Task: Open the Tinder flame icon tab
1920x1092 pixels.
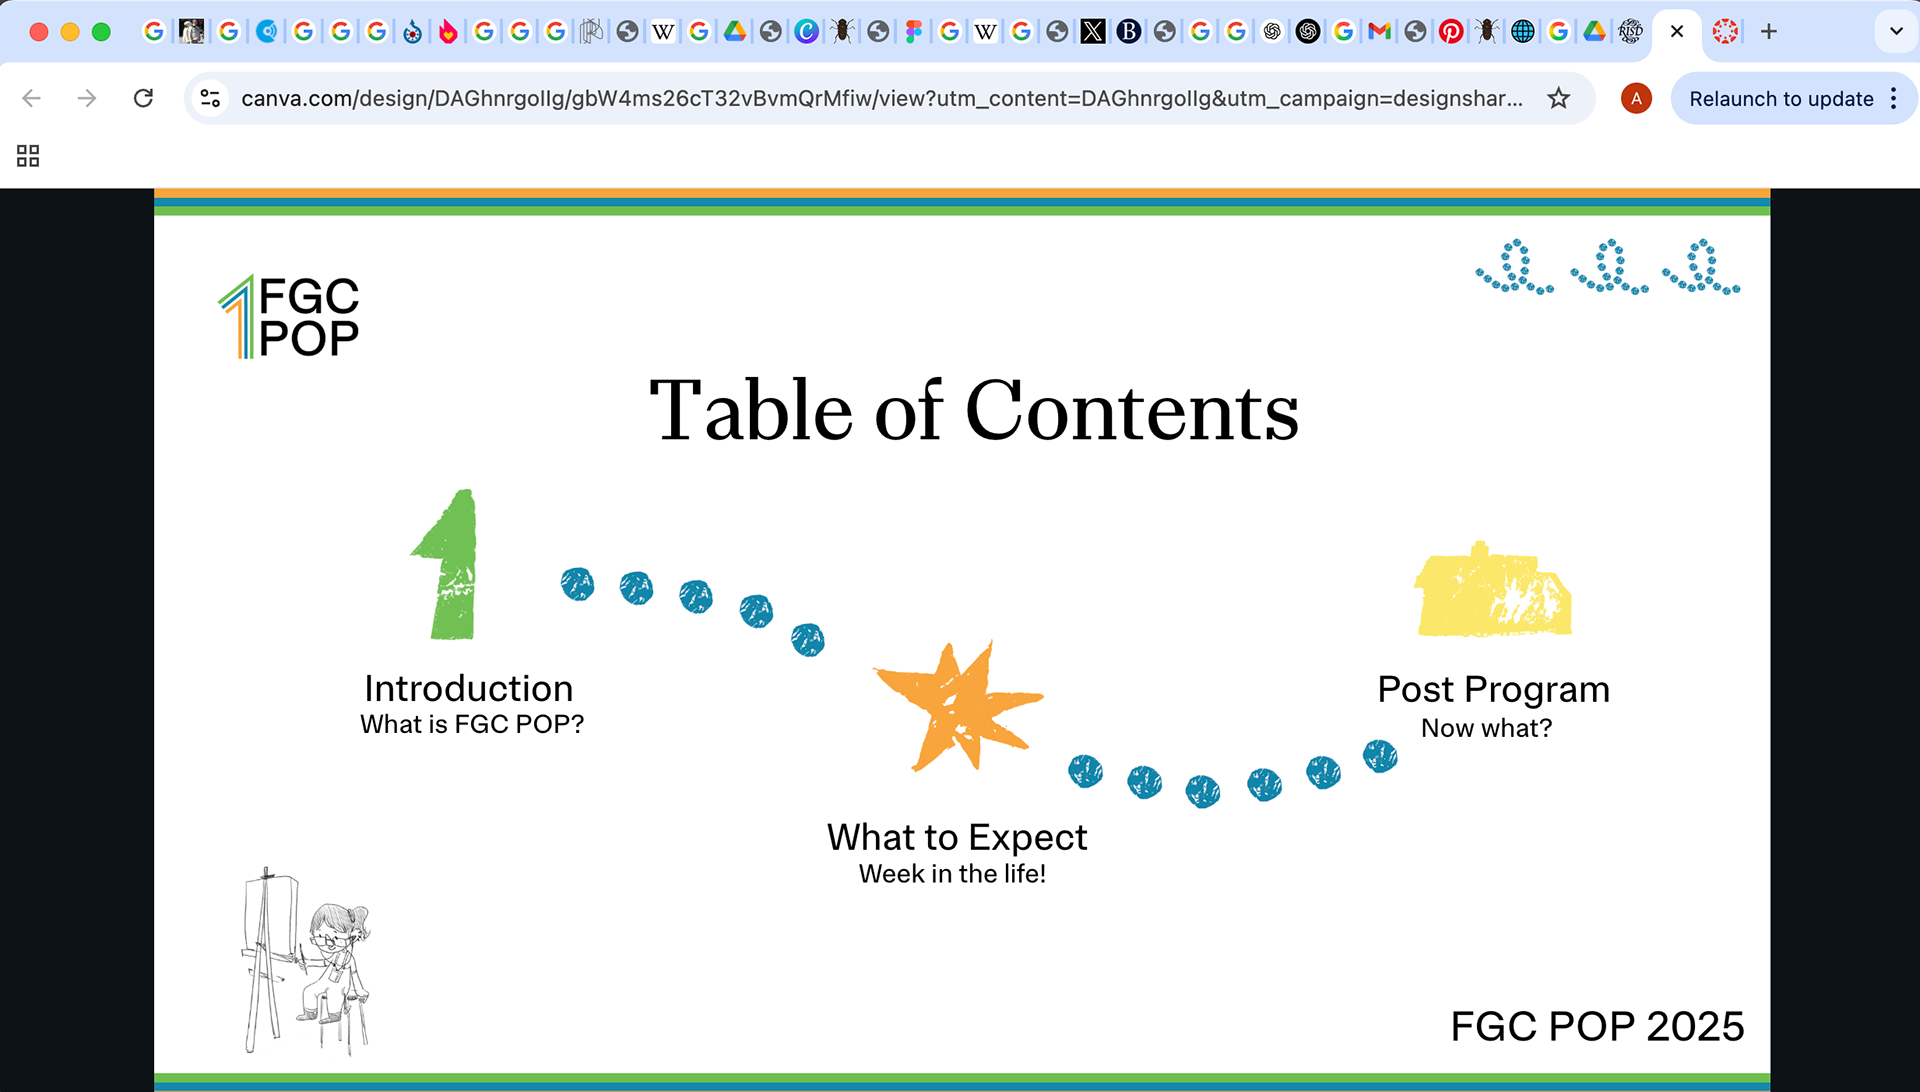Action: [448, 32]
